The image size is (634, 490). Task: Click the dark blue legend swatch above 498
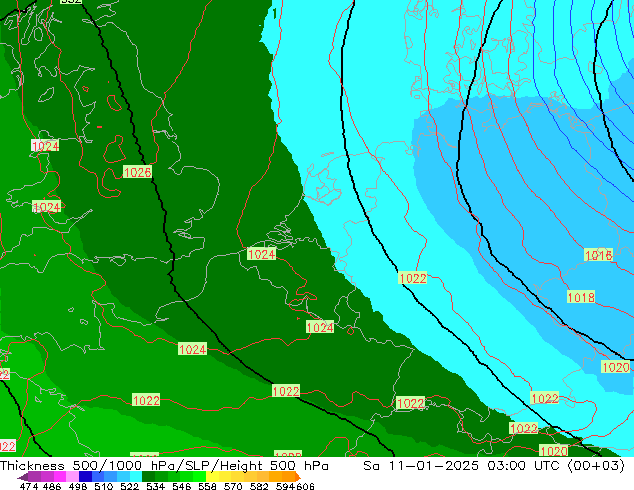(x=85, y=476)
